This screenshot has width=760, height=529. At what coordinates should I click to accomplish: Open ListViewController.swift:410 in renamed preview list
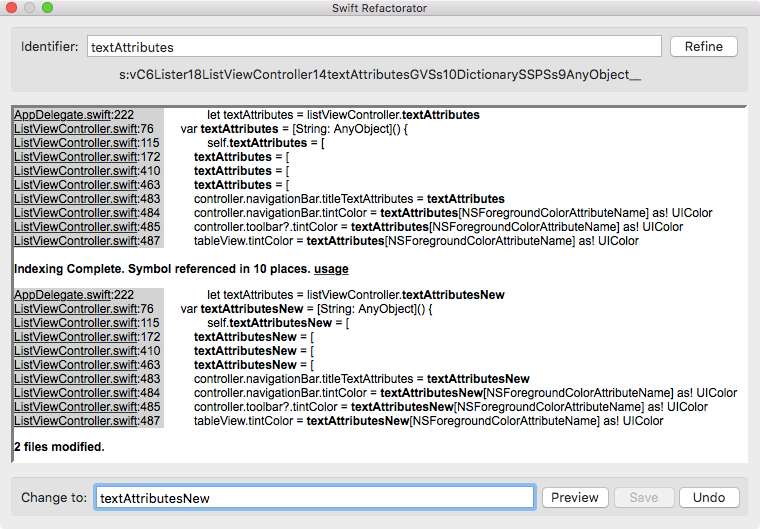pos(87,351)
